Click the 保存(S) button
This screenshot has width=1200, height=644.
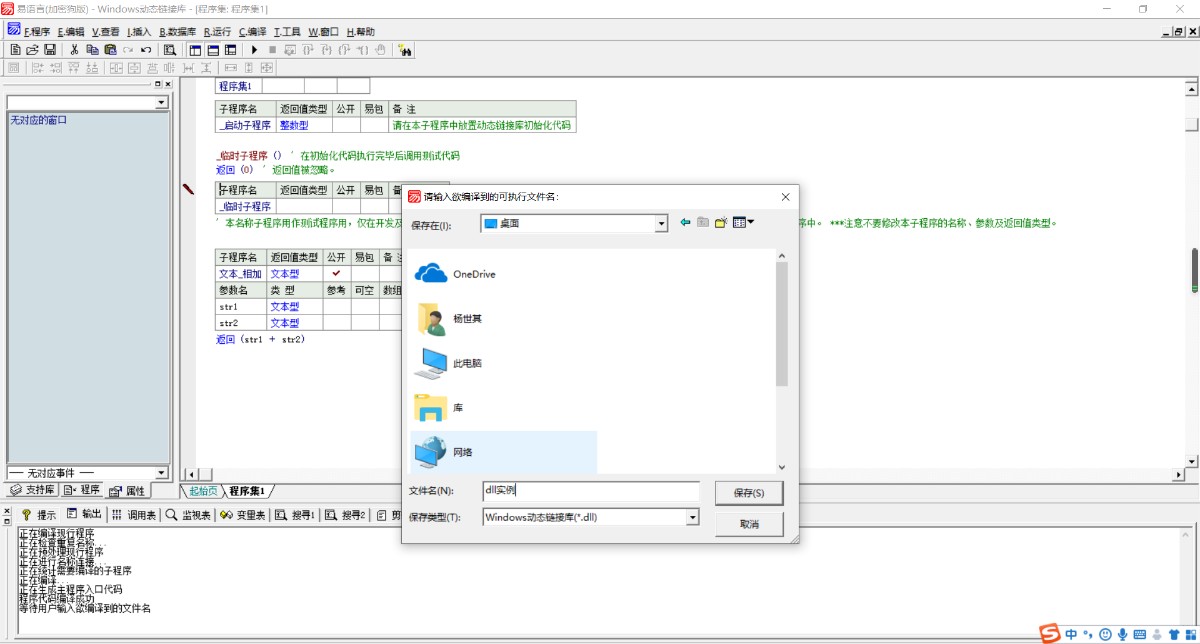[749, 493]
